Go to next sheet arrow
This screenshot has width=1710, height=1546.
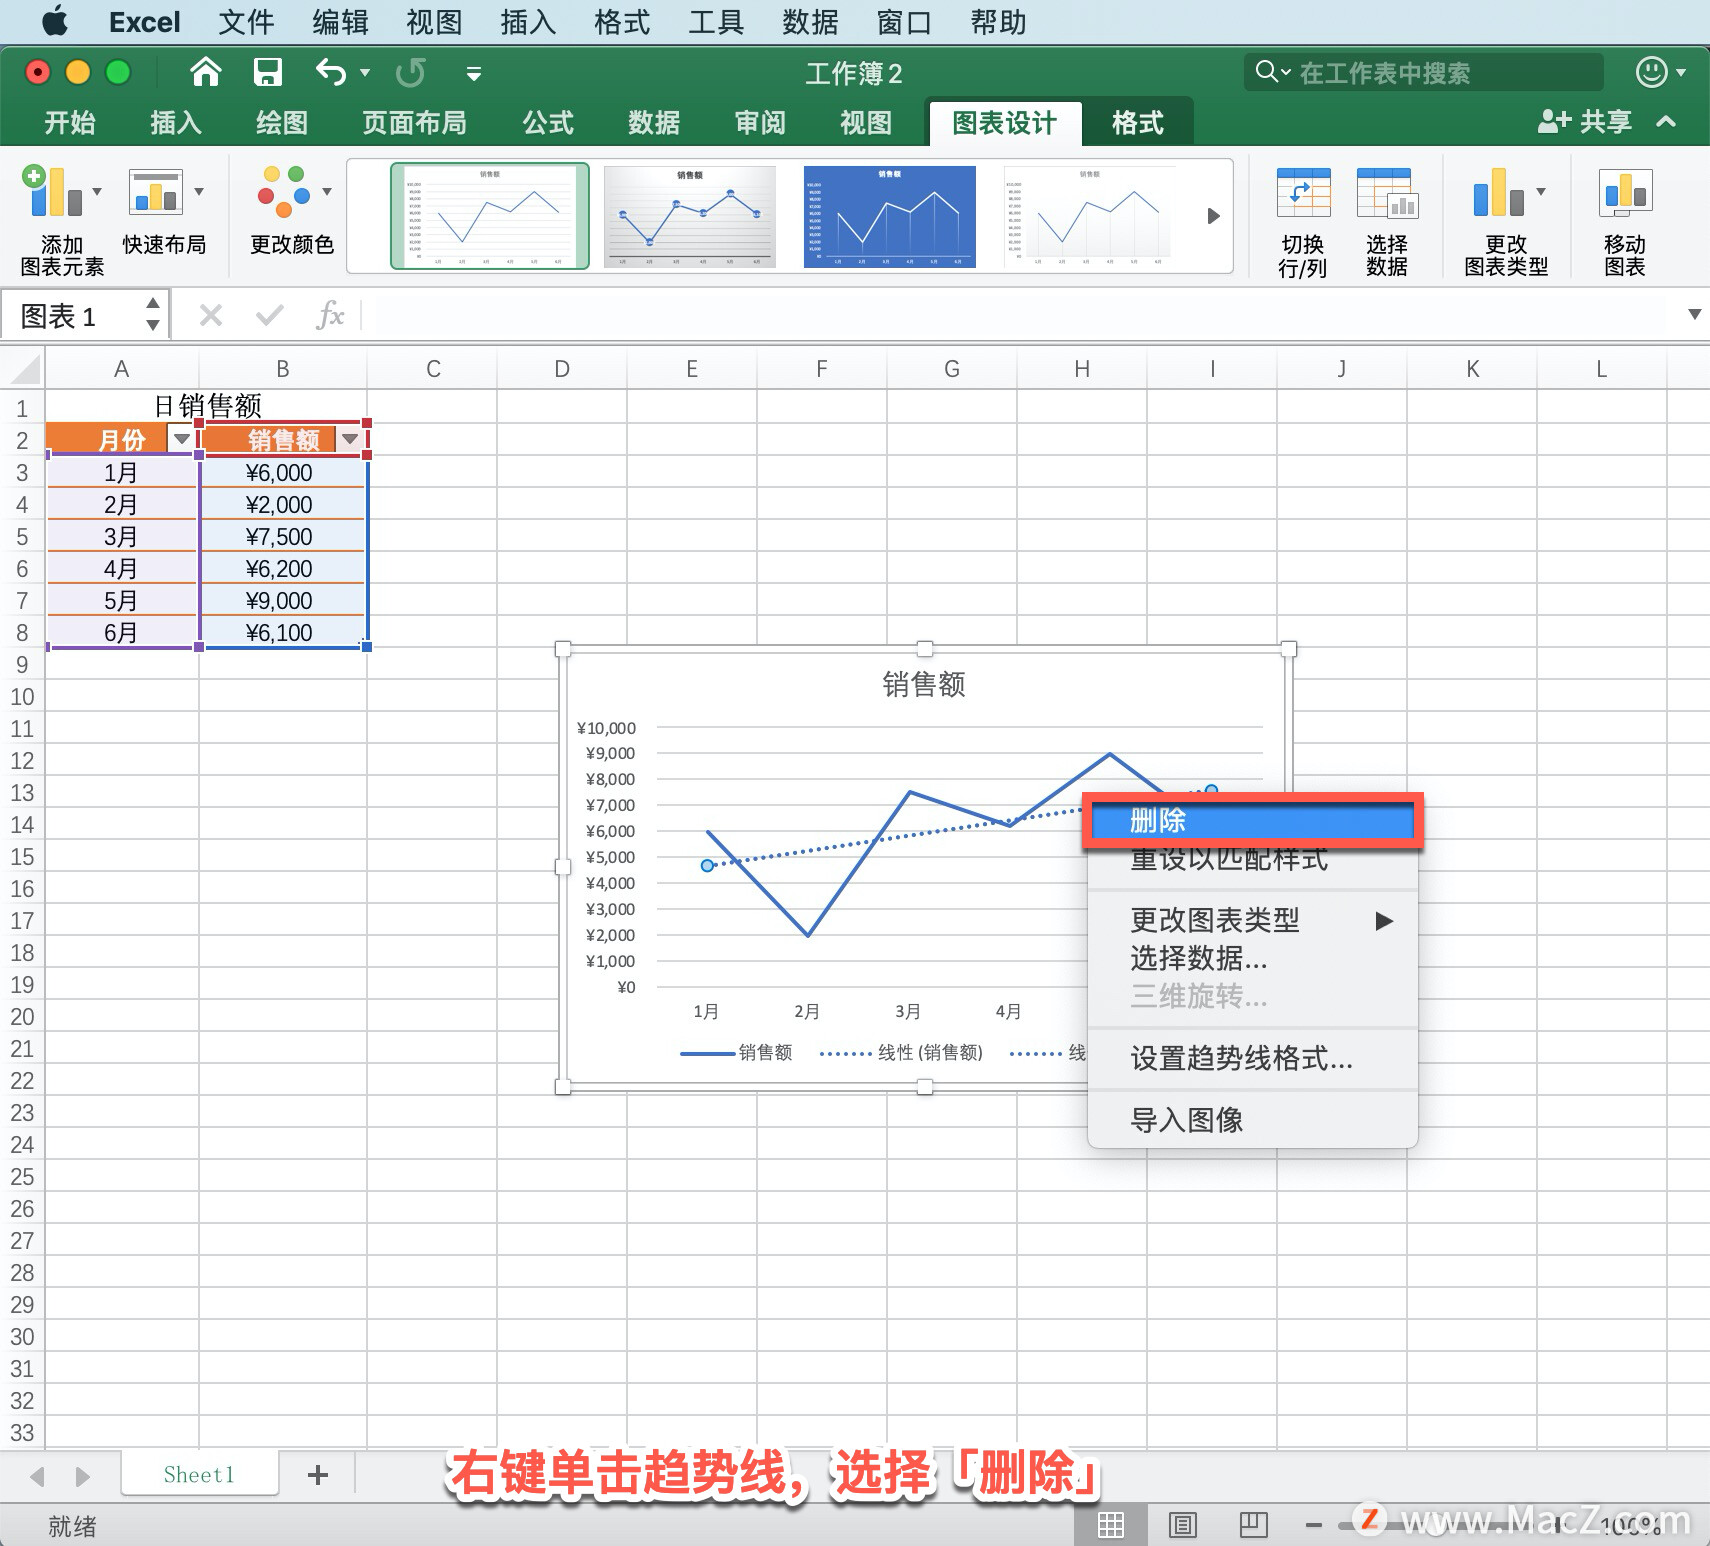(82, 1476)
